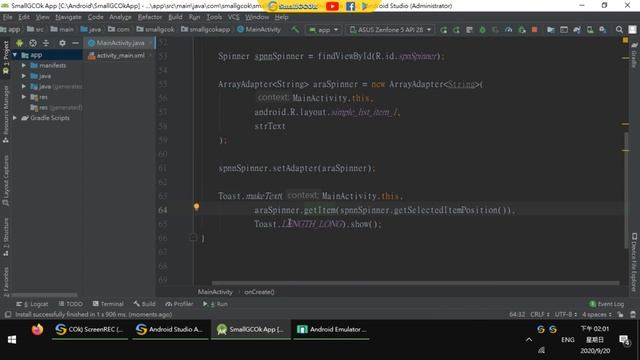The width and height of the screenshot is (640, 360).
Task: Click the Sync Project with Gradle Files icon
Action: (x=577, y=30)
